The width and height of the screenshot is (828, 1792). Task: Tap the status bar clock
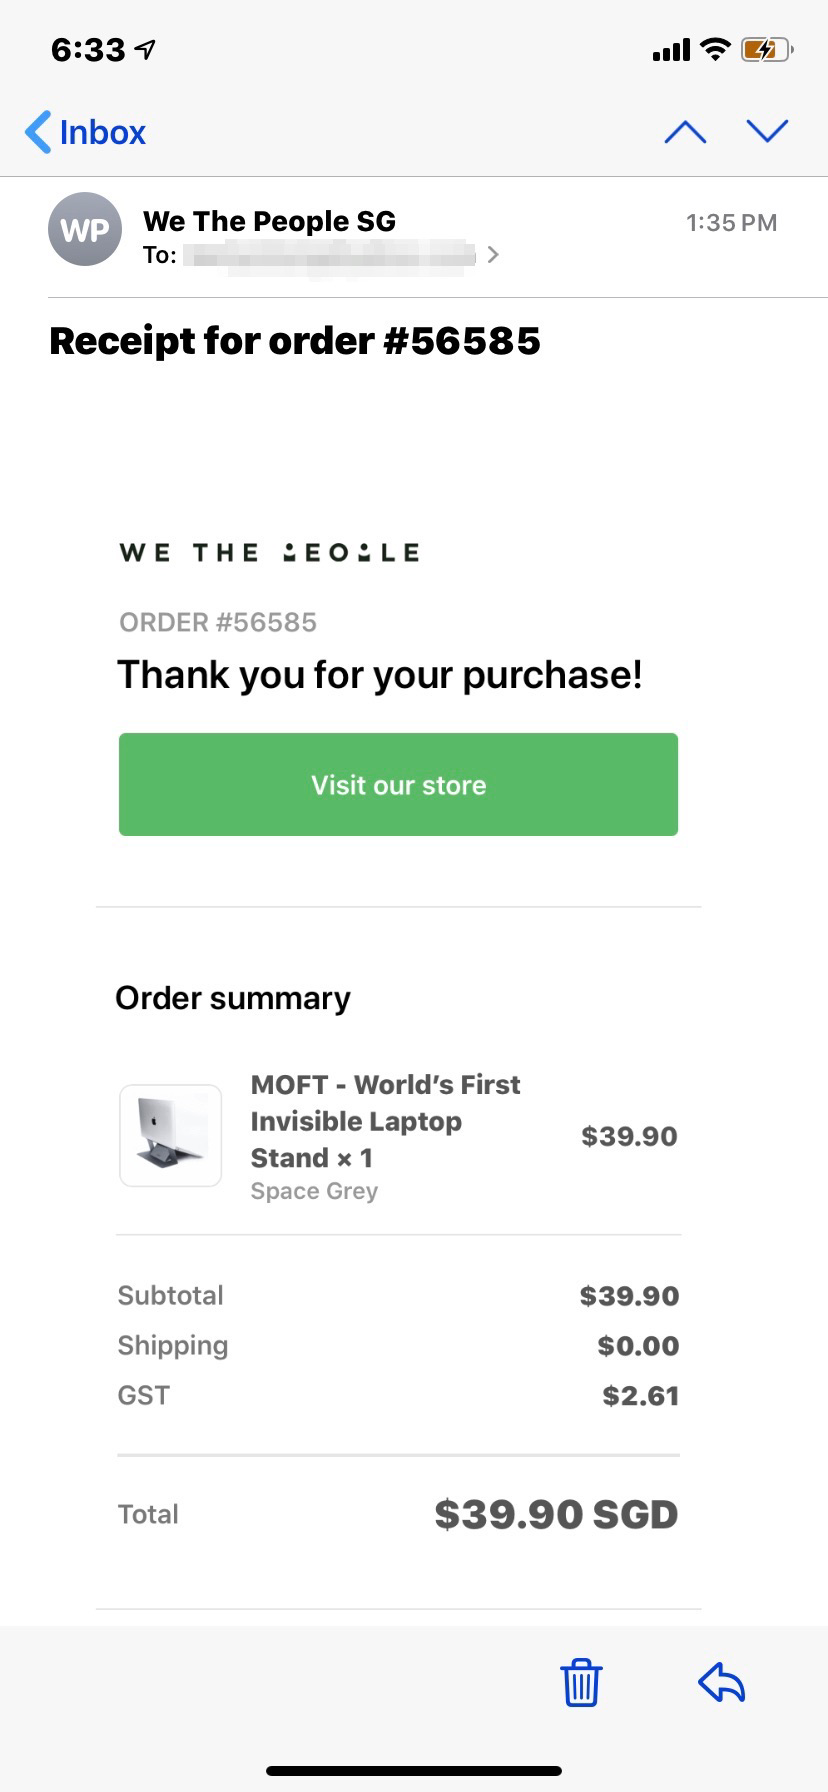pos(88,50)
